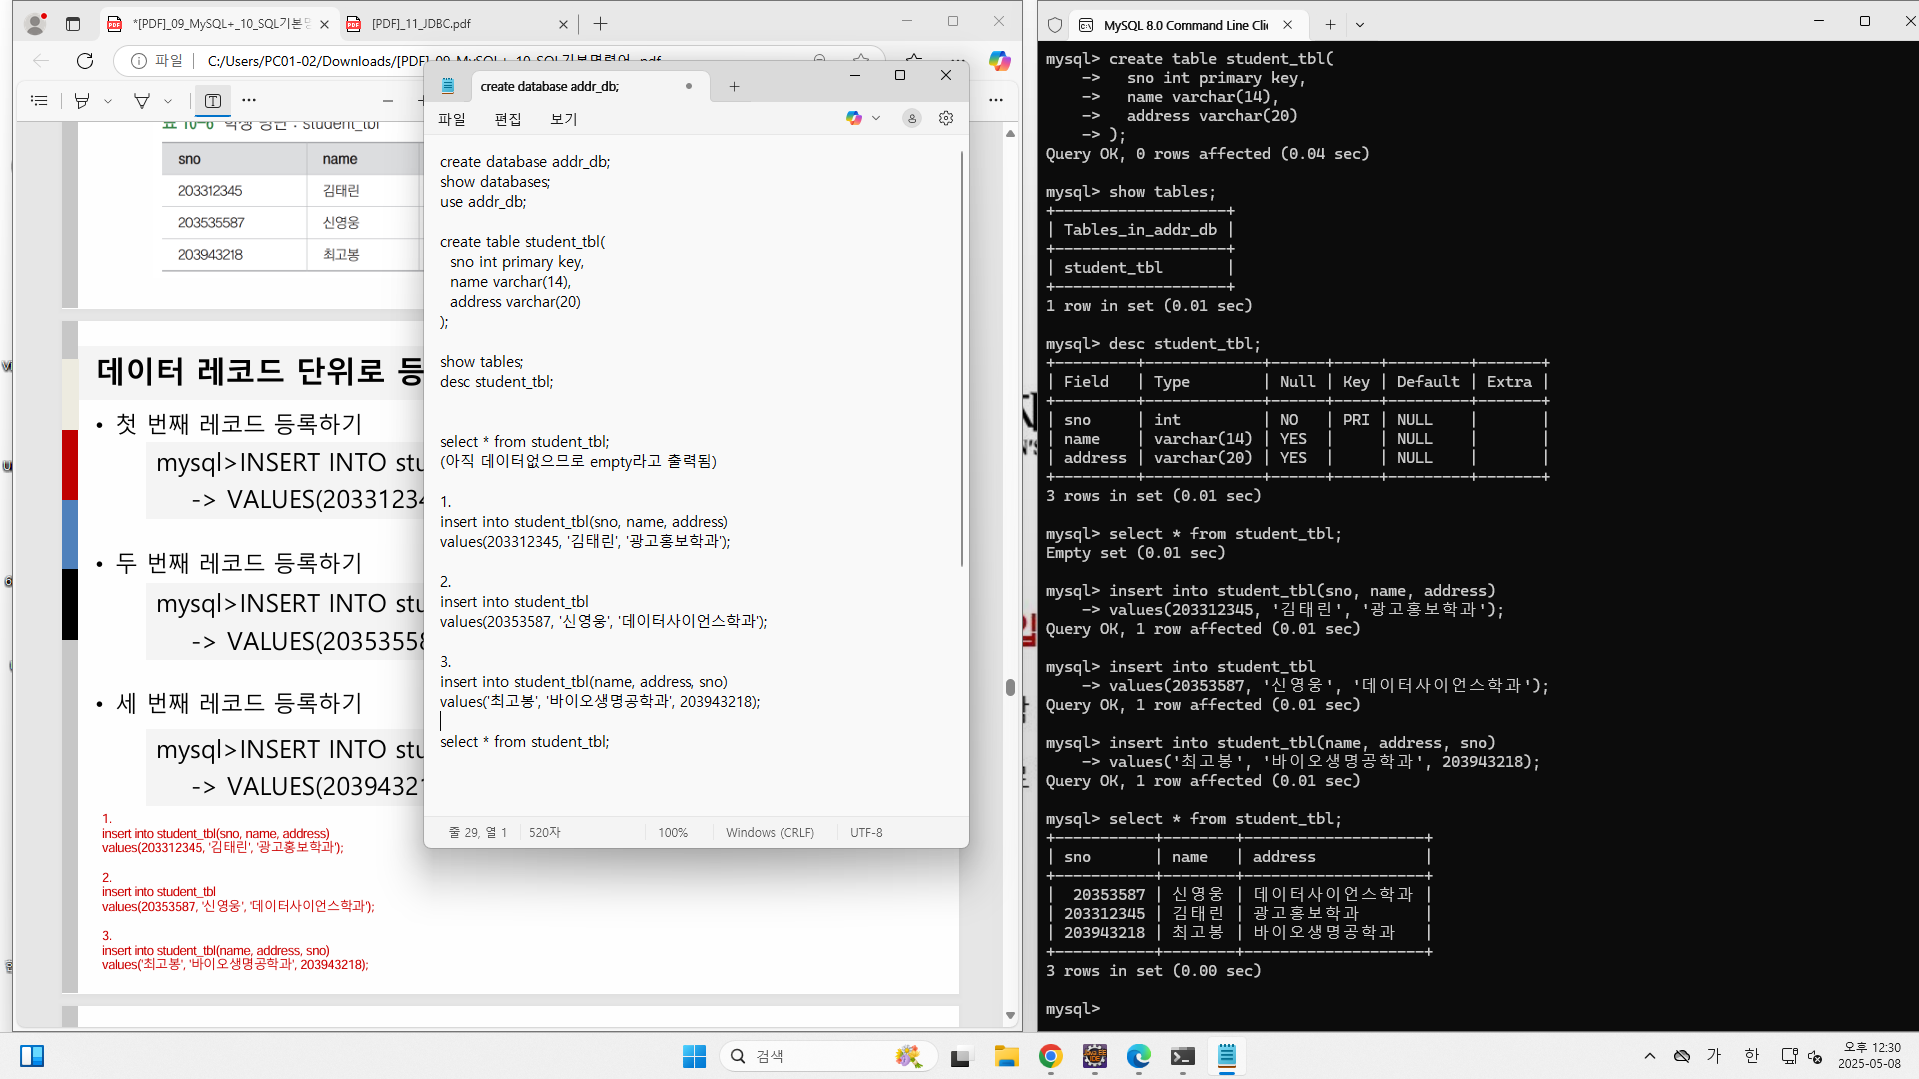Refresh the PDF page in Edge
The height and width of the screenshot is (1079, 1919).
click(85, 61)
